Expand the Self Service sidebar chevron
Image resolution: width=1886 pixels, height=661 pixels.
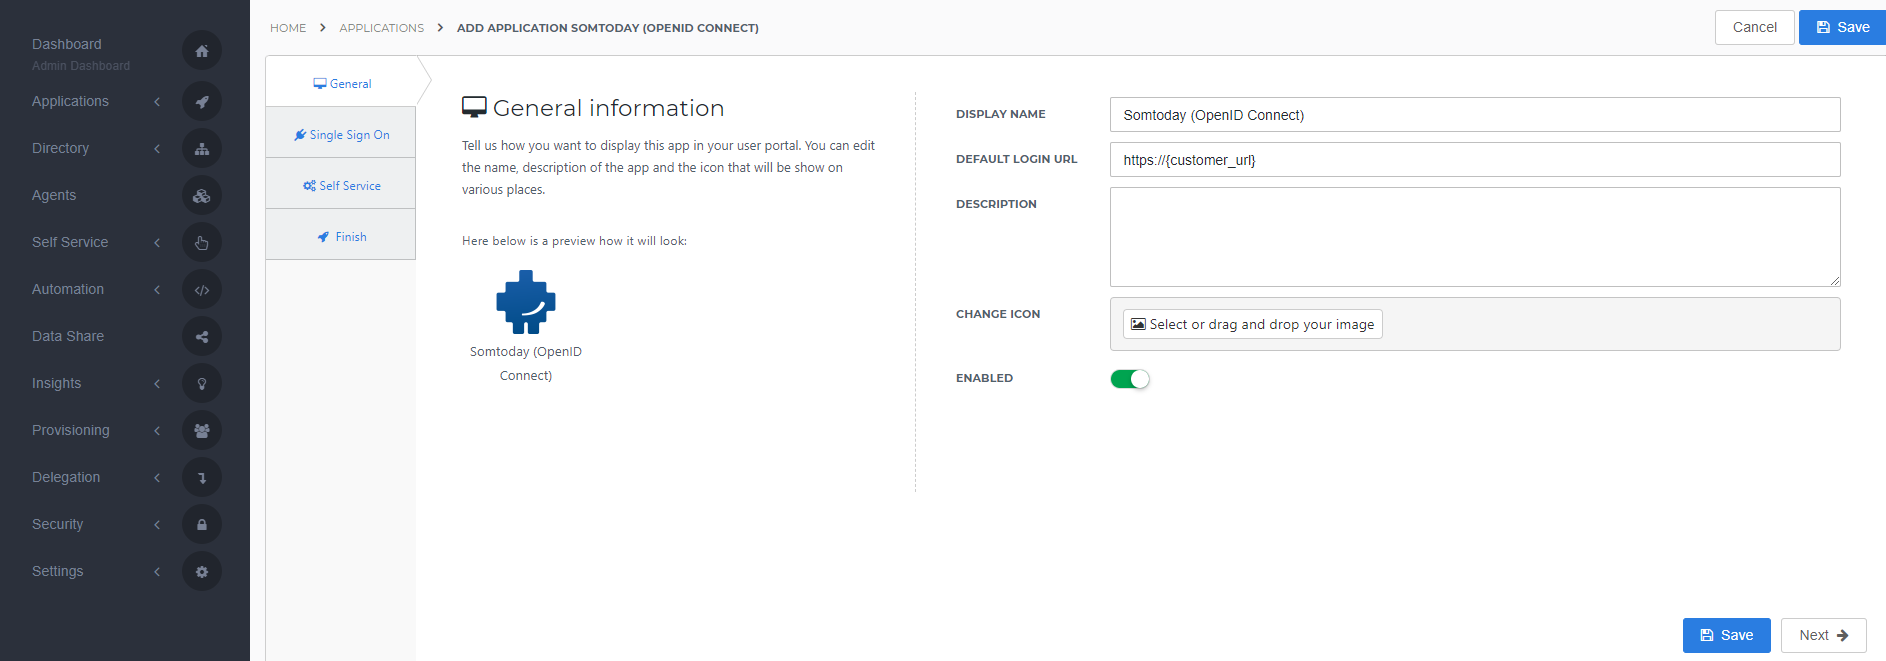click(x=157, y=243)
